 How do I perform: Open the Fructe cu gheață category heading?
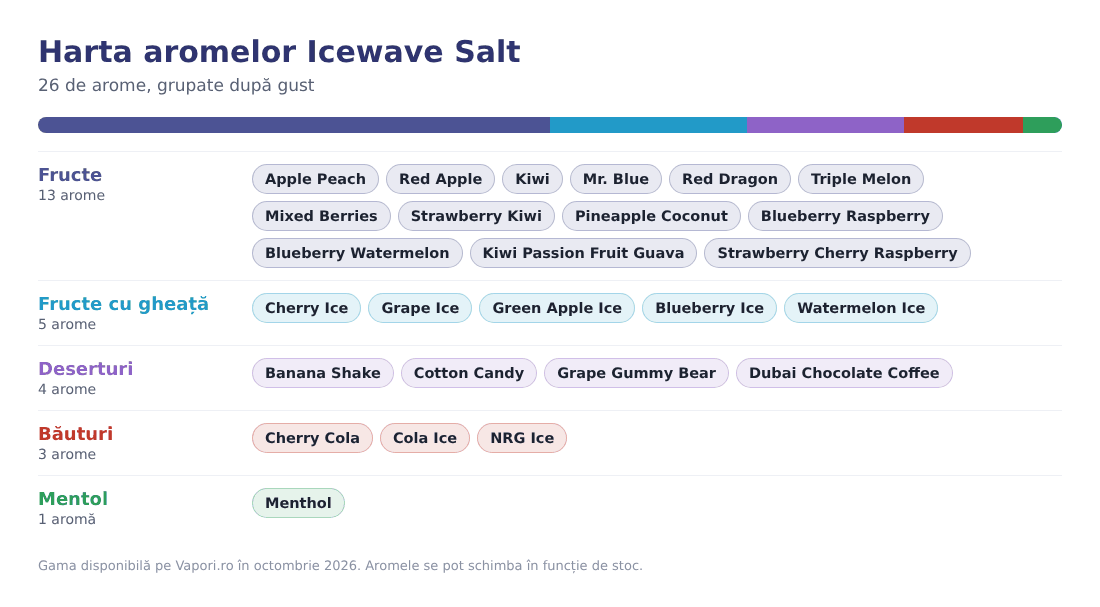click(123, 304)
